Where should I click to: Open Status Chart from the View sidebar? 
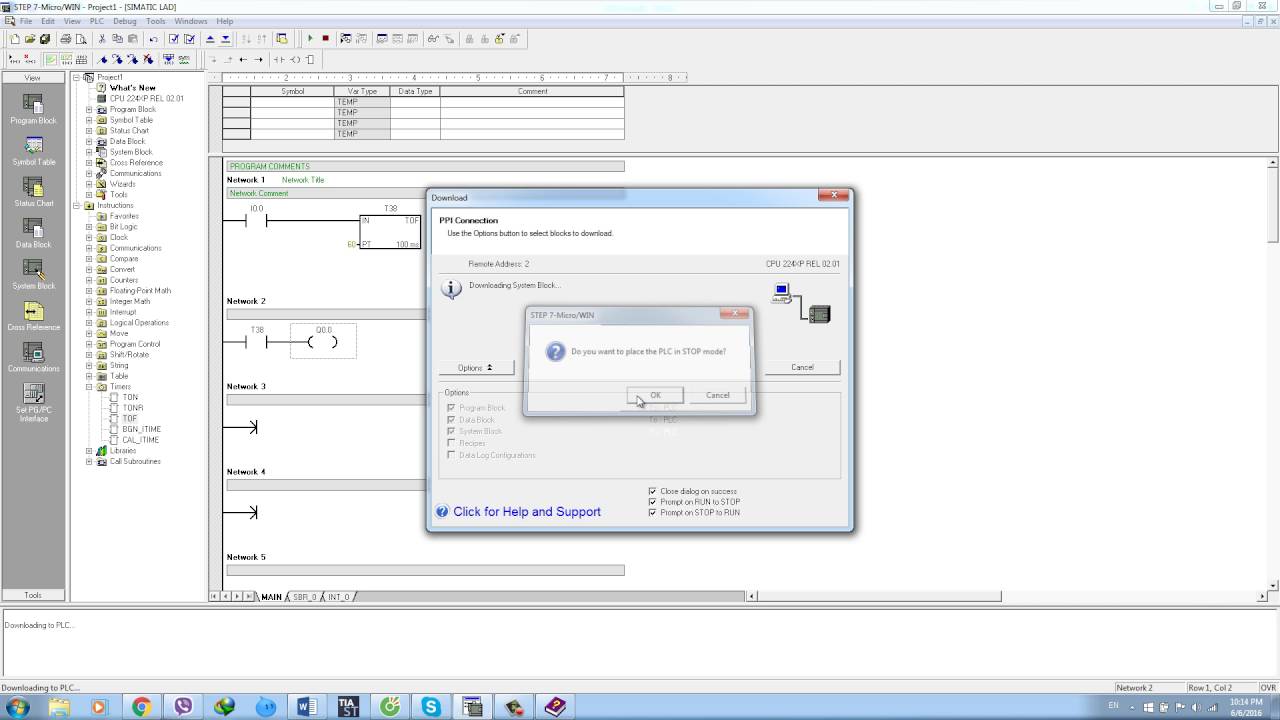click(x=33, y=192)
